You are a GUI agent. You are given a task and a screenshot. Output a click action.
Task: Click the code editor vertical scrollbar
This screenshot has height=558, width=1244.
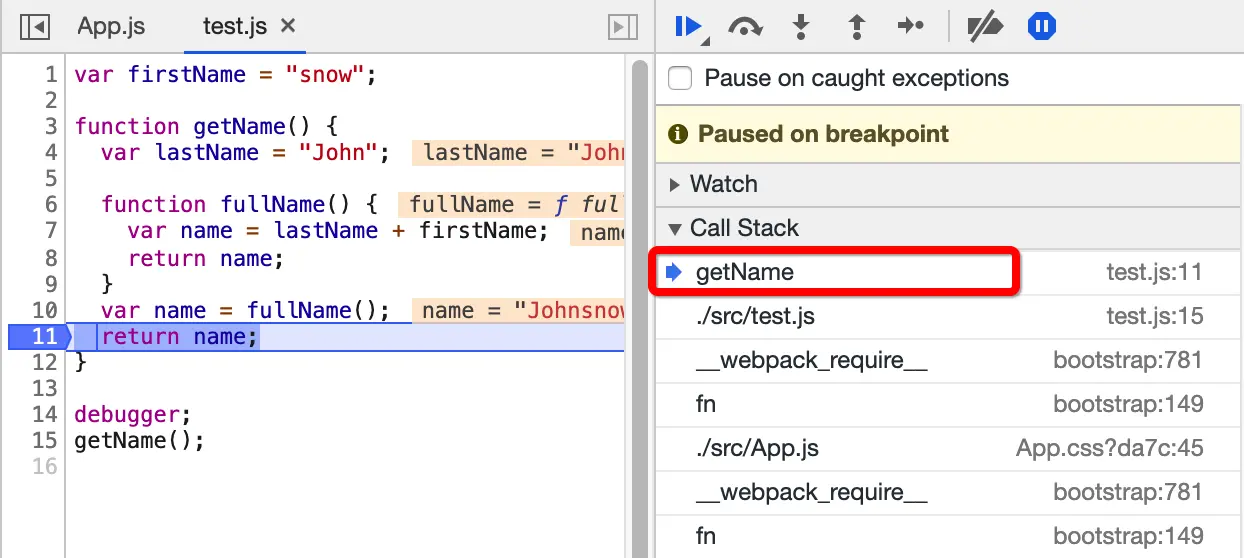tap(638, 306)
